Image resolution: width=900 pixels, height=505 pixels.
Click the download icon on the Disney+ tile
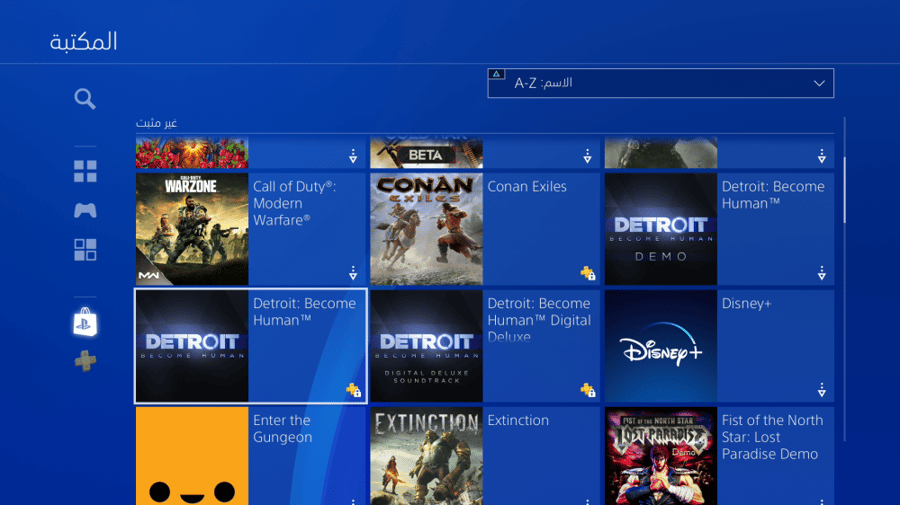pyautogui.click(x=821, y=390)
